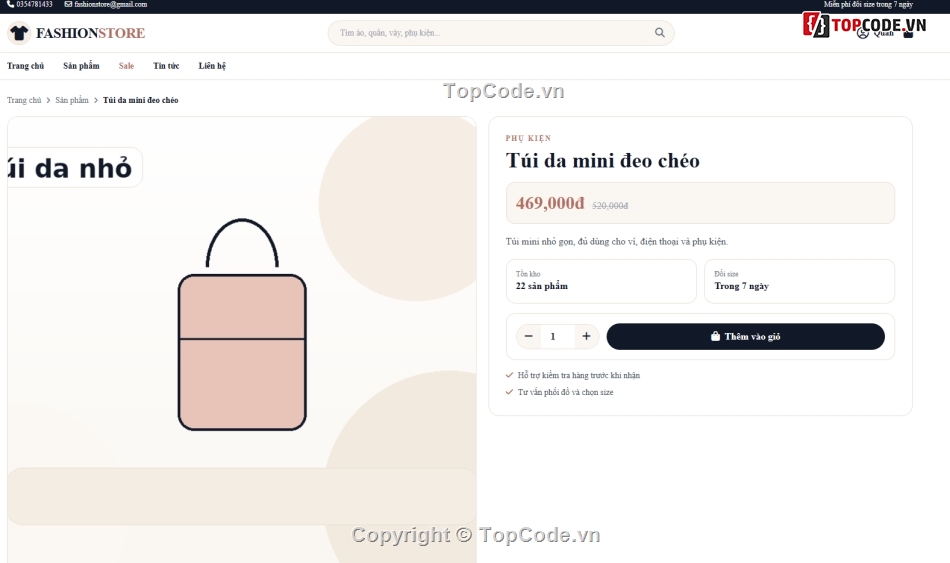Click the lock icon on Thêm vào giỏ button
950x563 pixels.
pos(715,336)
